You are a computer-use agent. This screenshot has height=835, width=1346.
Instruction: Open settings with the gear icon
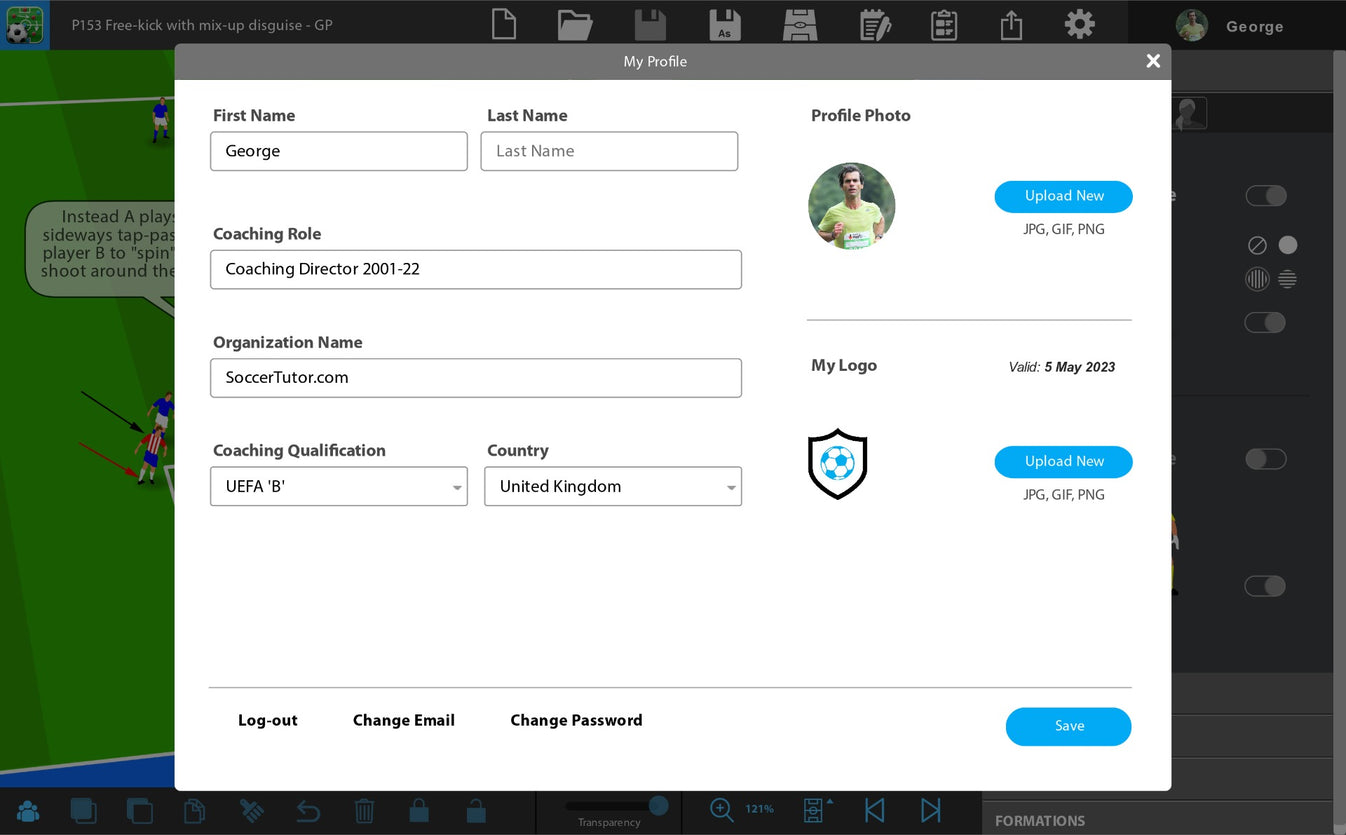pyautogui.click(x=1079, y=24)
